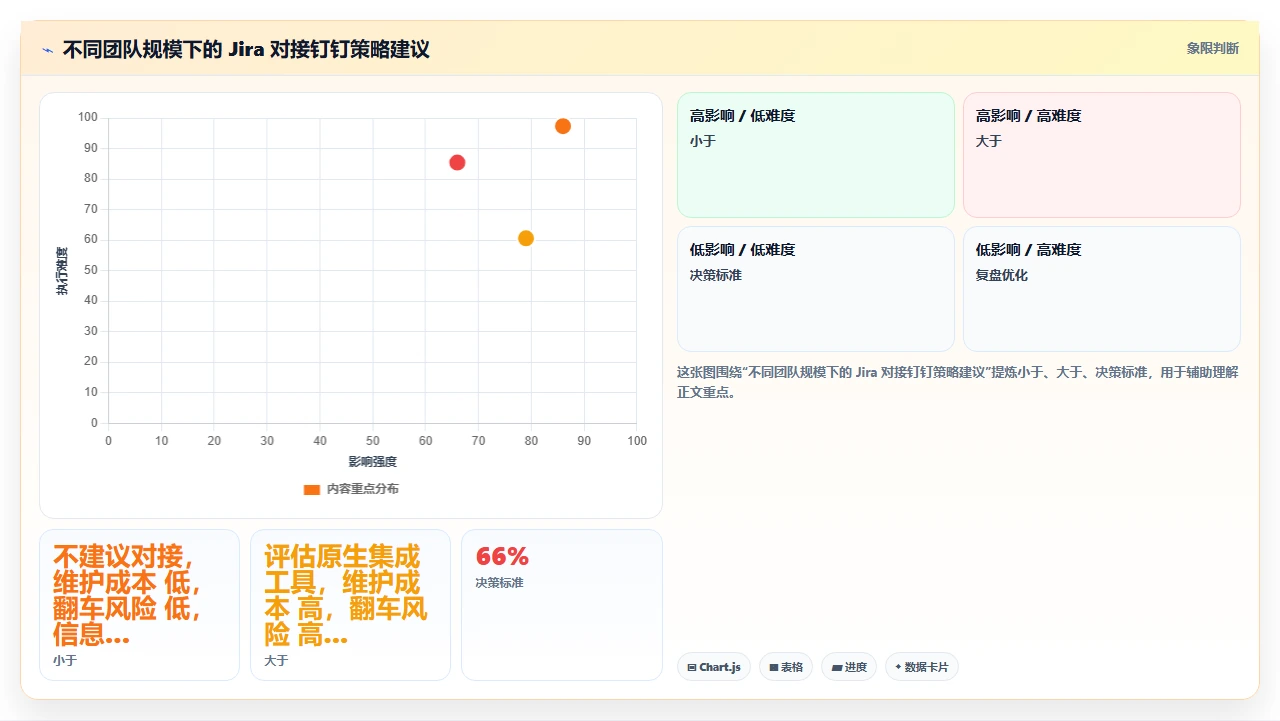Viewport: 1280px width, 721px height.
Task: Click the summary paragraph starting 这张图围绕
Action: (958, 382)
